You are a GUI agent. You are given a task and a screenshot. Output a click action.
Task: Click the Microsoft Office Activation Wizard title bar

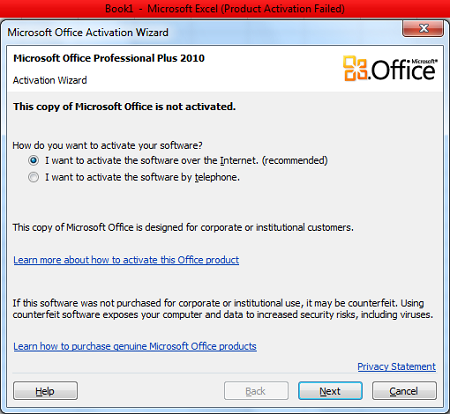pos(200,32)
